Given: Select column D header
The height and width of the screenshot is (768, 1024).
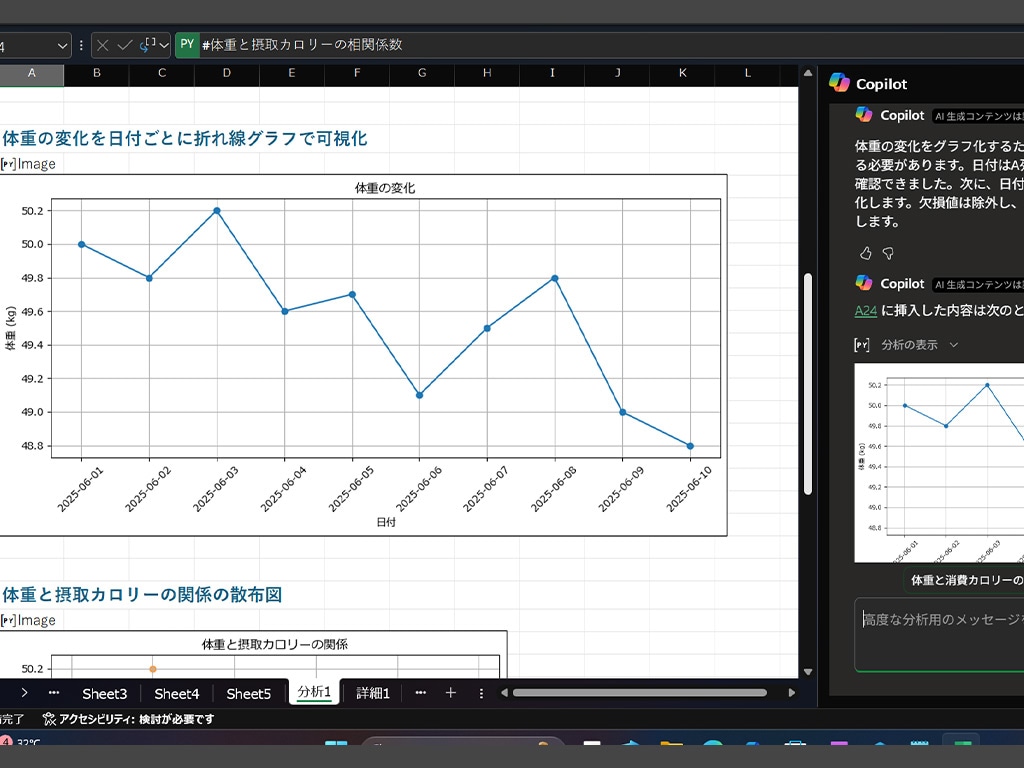Looking at the screenshot, I should (227, 73).
